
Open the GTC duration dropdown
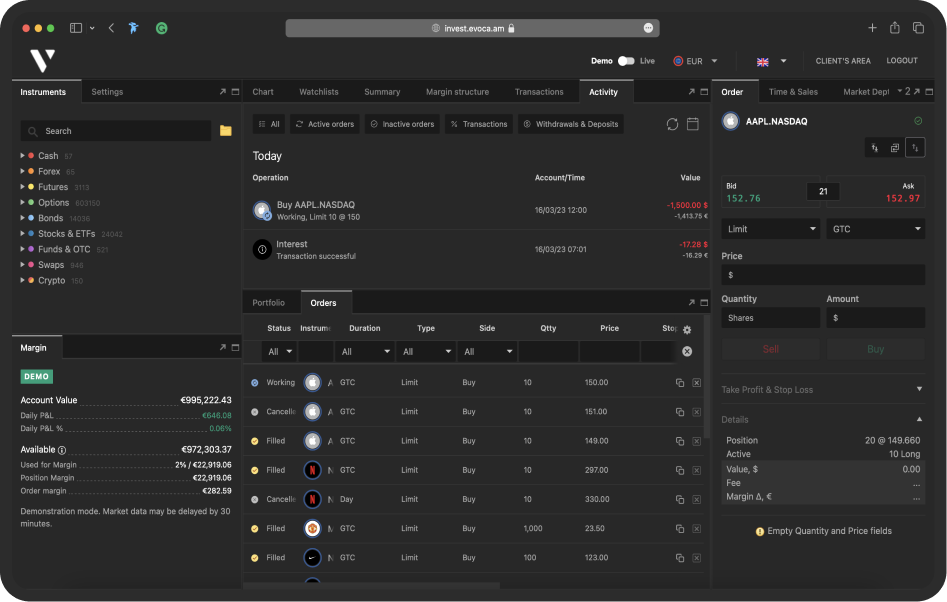click(875, 229)
